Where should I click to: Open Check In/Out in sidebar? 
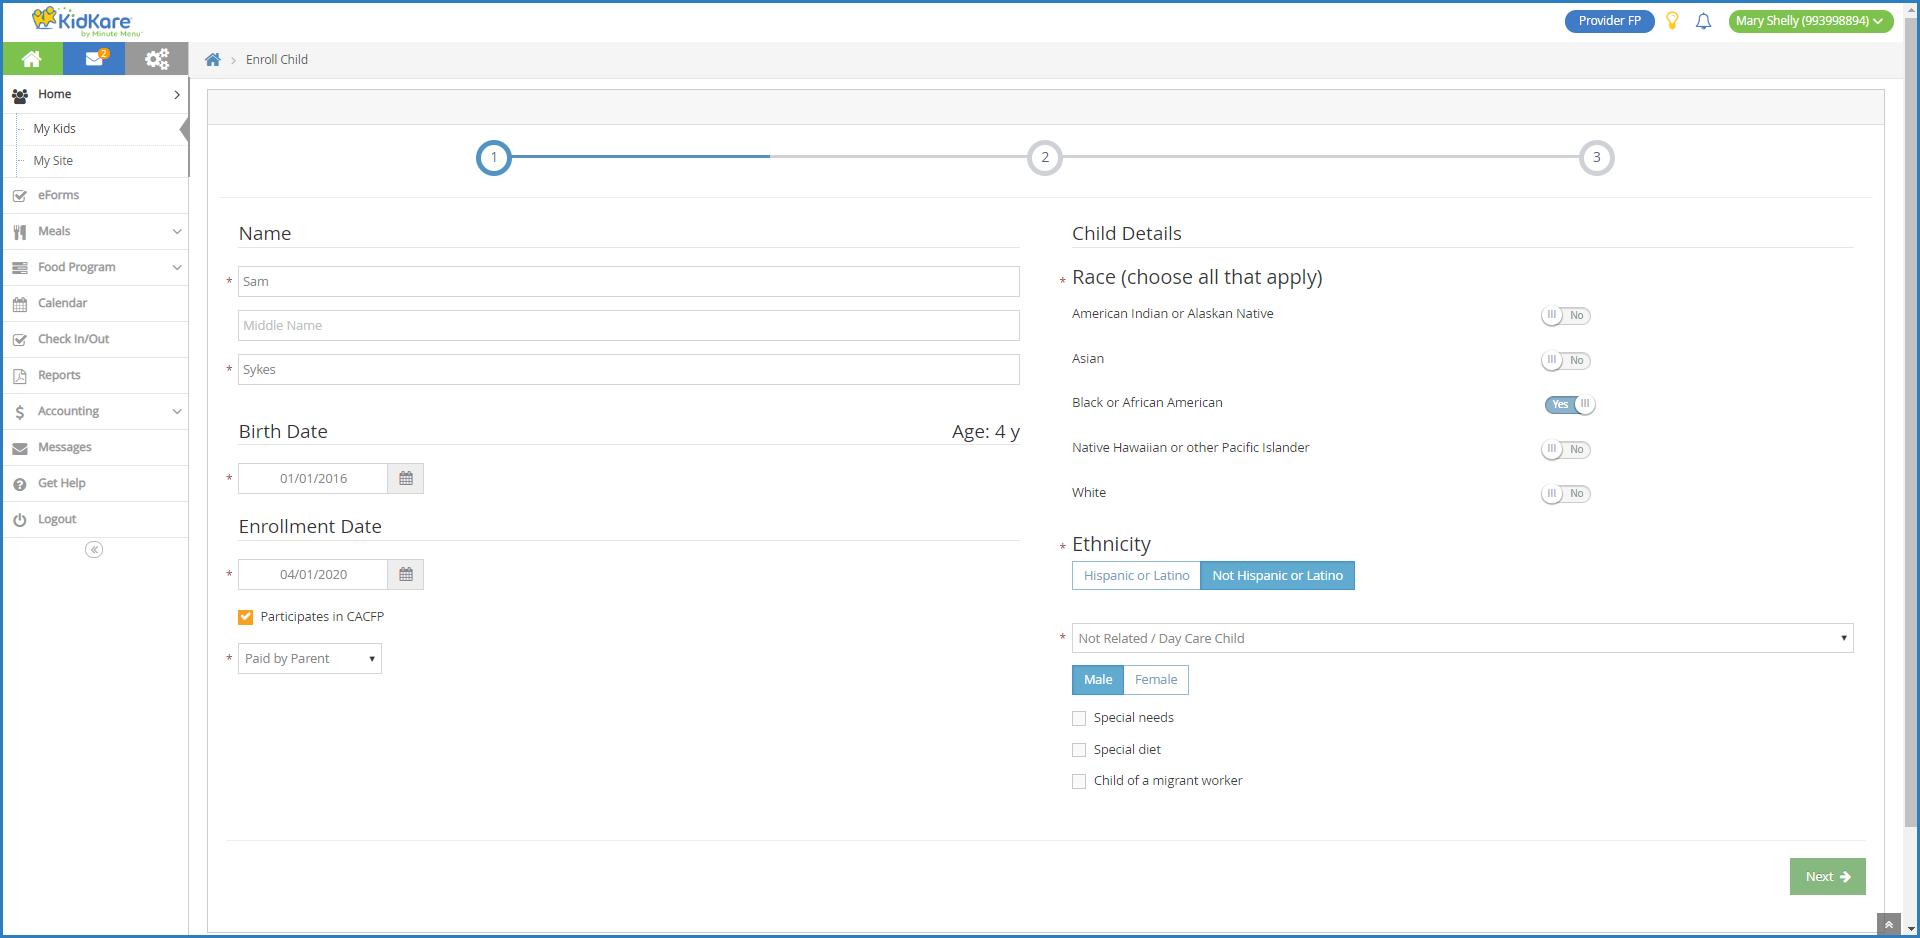[95, 340]
